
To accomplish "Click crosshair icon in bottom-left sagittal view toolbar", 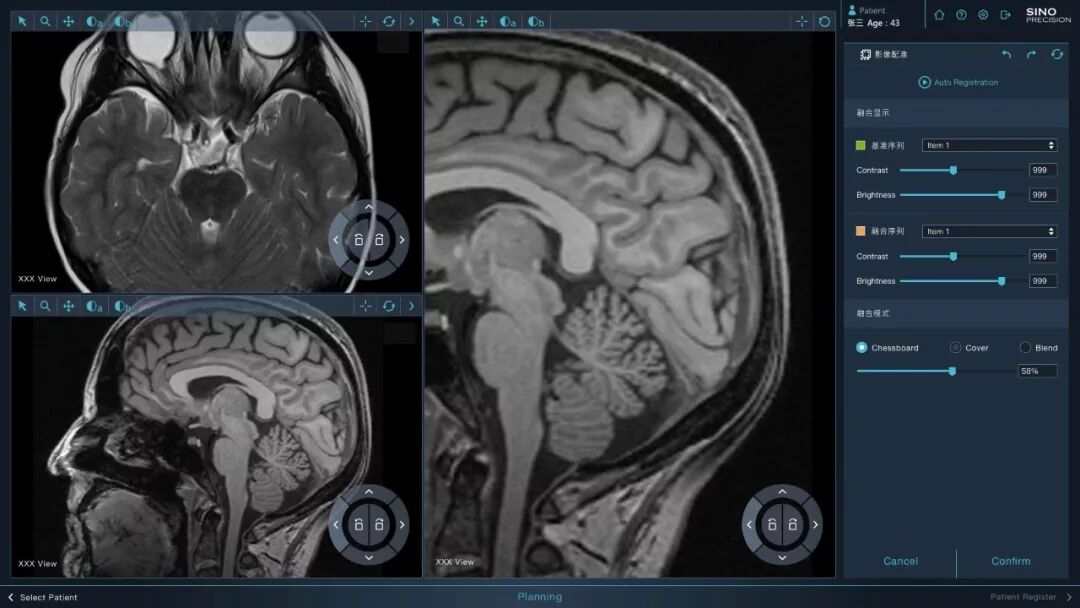I will click(365, 306).
